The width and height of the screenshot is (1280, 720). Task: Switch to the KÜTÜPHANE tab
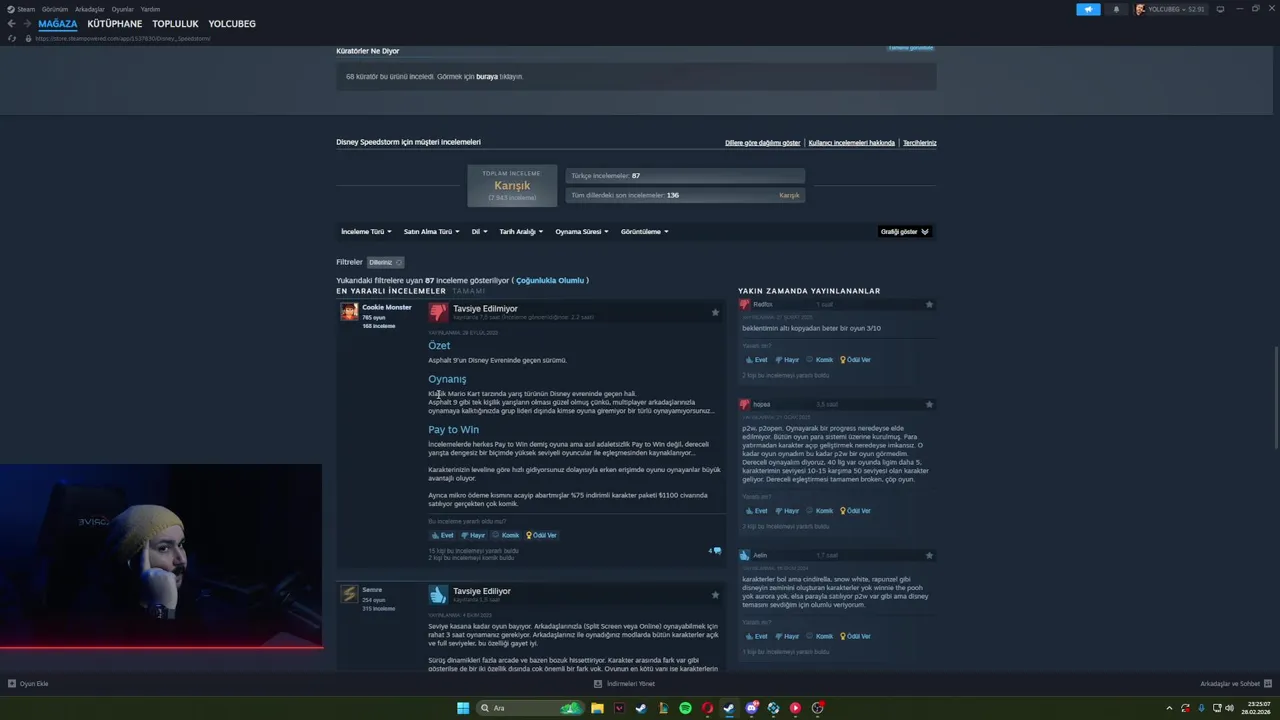tap(115, 24)
